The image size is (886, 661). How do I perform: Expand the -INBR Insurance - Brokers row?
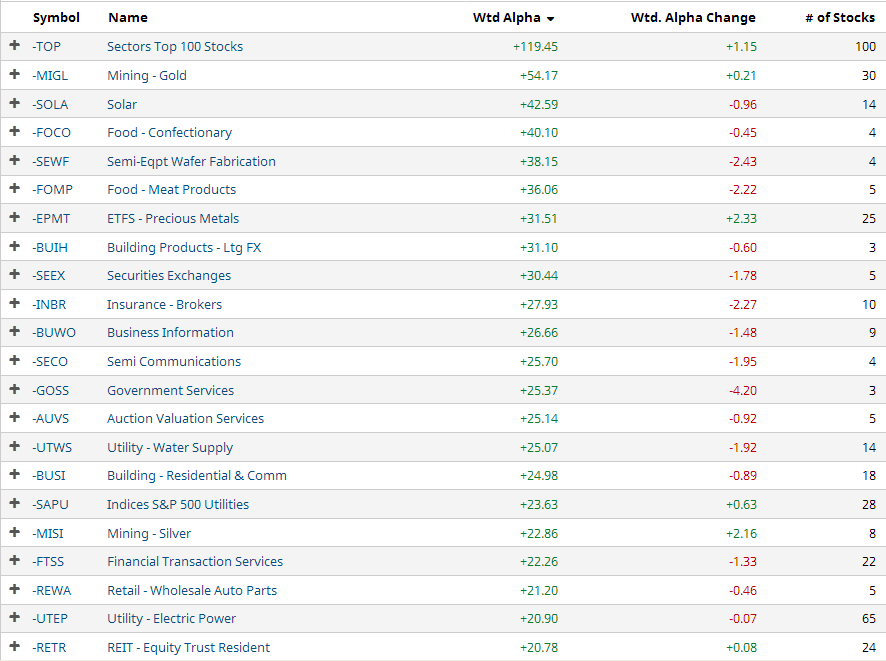[15, 303]
